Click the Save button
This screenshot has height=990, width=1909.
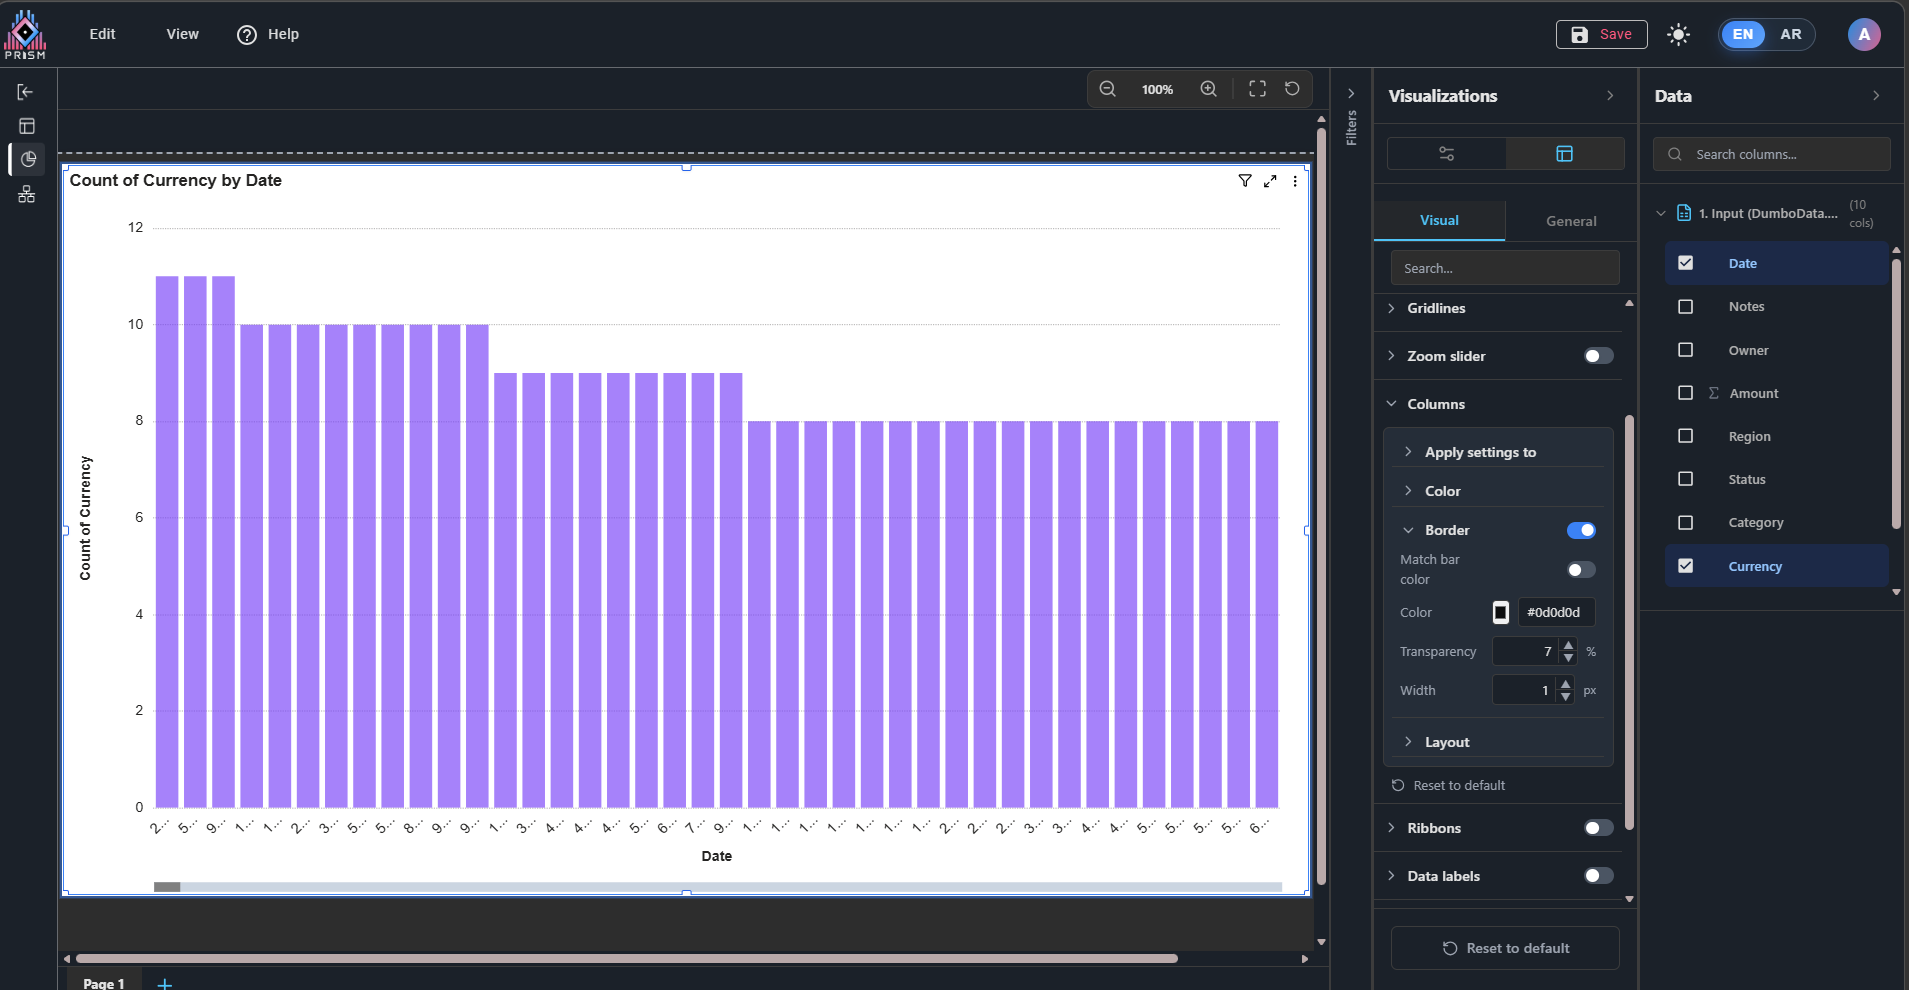coord(1601,34)
